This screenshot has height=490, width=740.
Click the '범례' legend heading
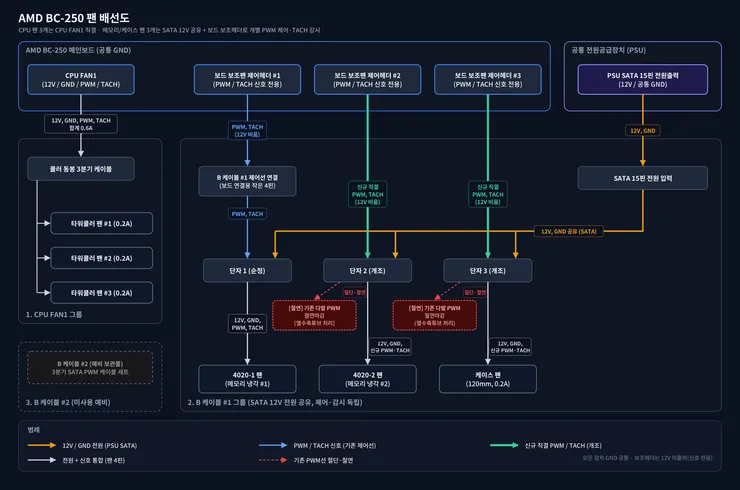(x=34, y=430)
